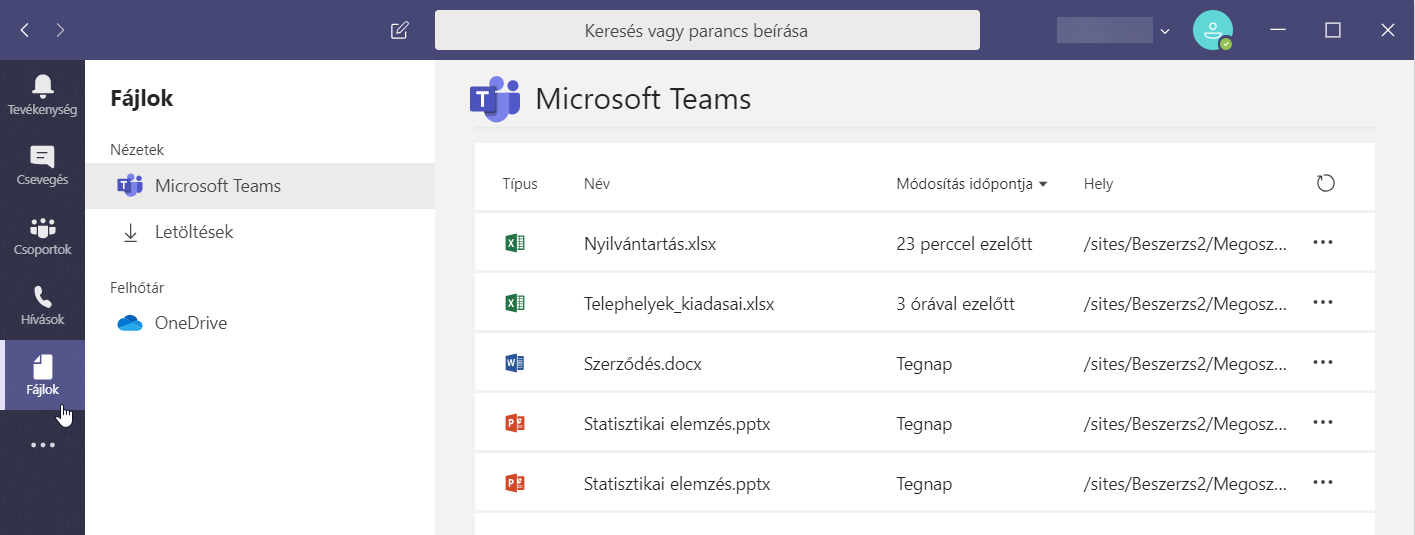Select the Letöltések view
This screenshot has height=535, width=1415.
[194, 232]
